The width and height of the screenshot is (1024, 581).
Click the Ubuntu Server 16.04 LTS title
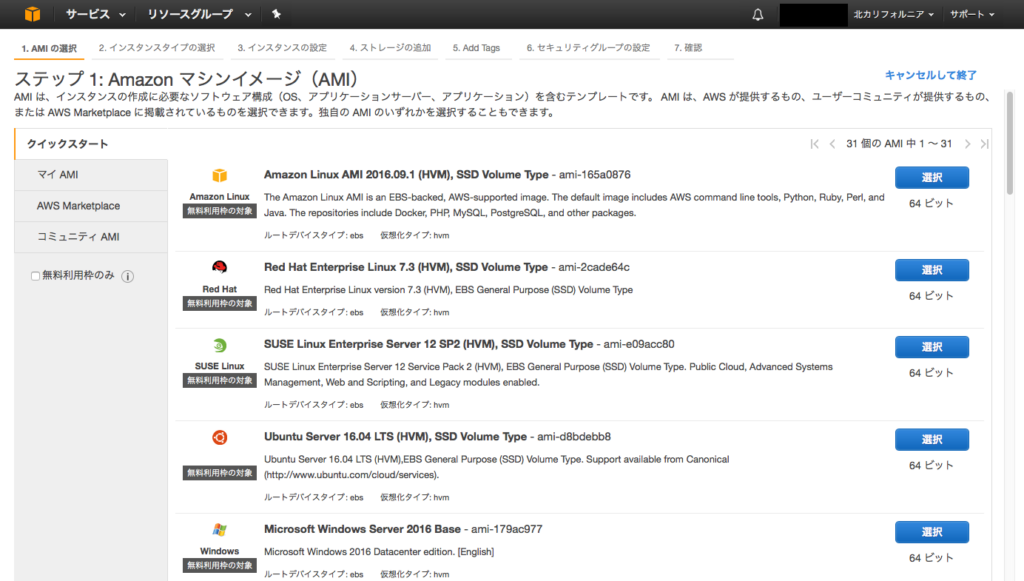click(395, 437)
